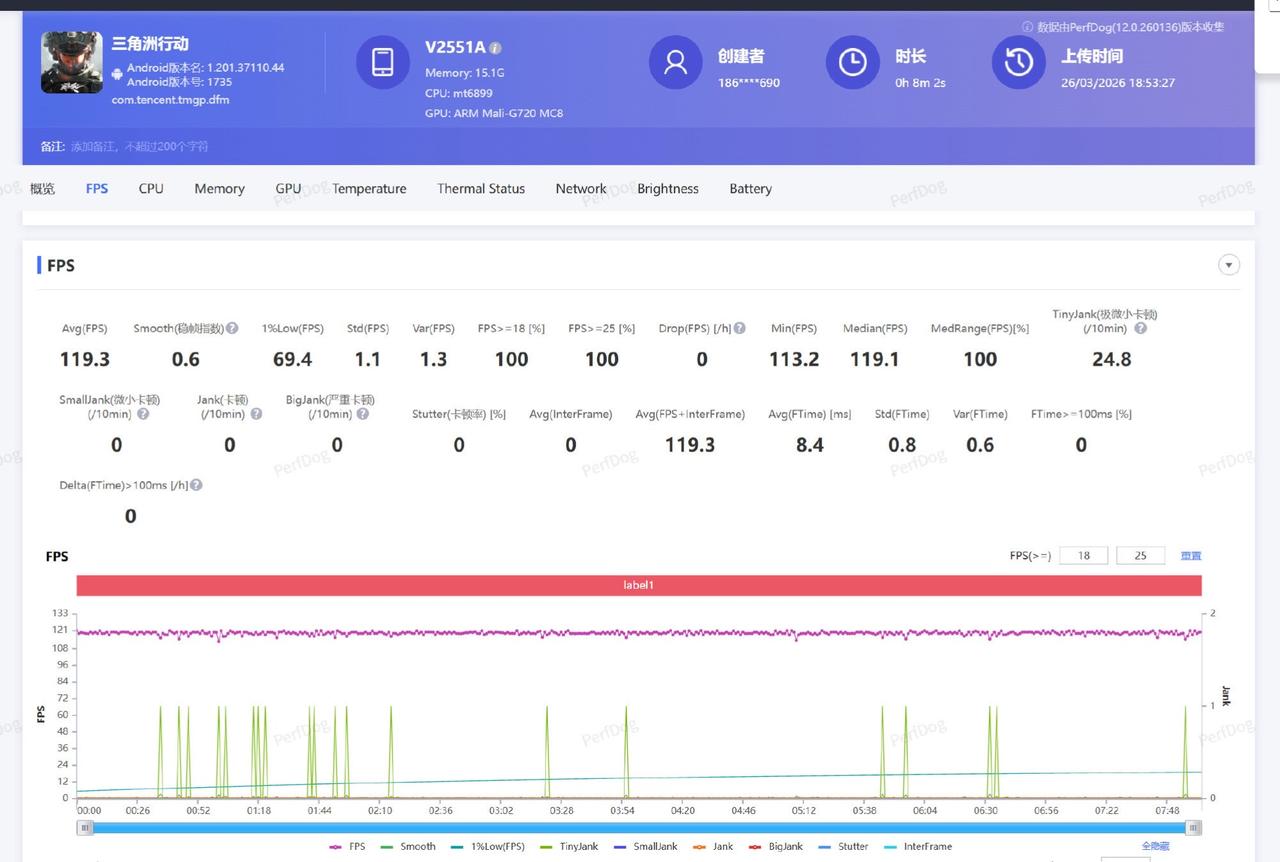Select the Thermal Status tab
Screen dimensions: 1280x862
coord(481,188)
